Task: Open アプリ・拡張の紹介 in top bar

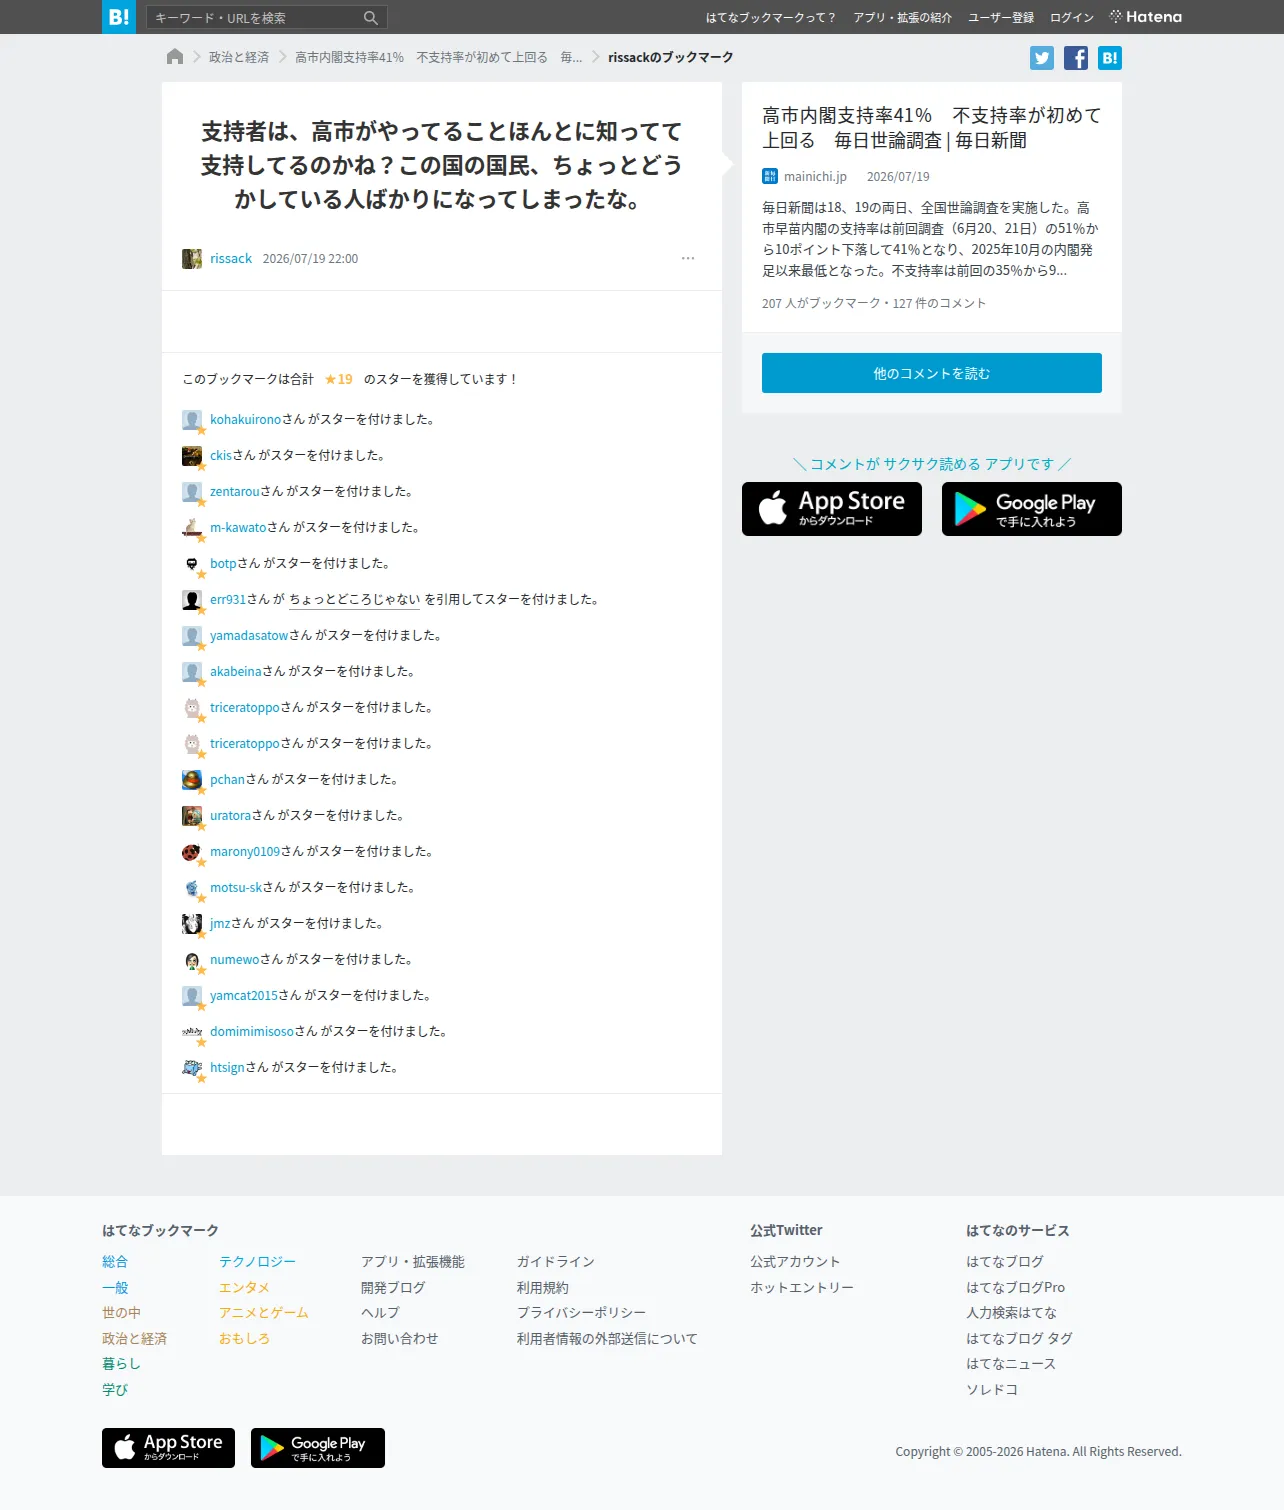Action: click(902, 18)
